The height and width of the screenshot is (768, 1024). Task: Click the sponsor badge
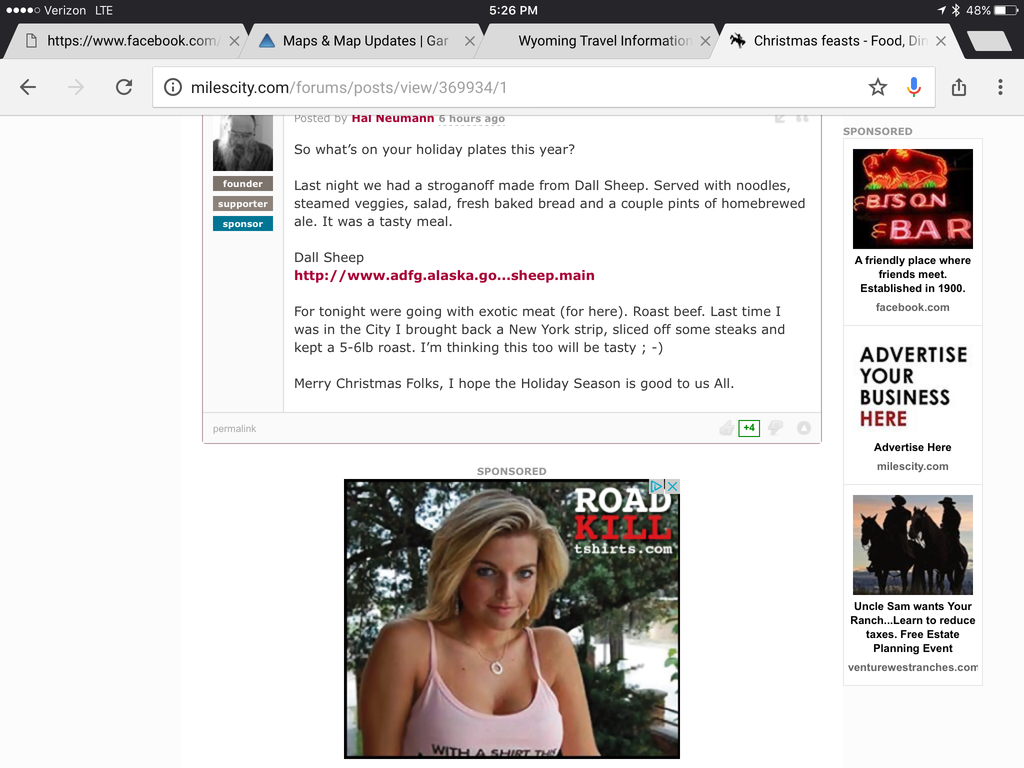click(243, 223)
